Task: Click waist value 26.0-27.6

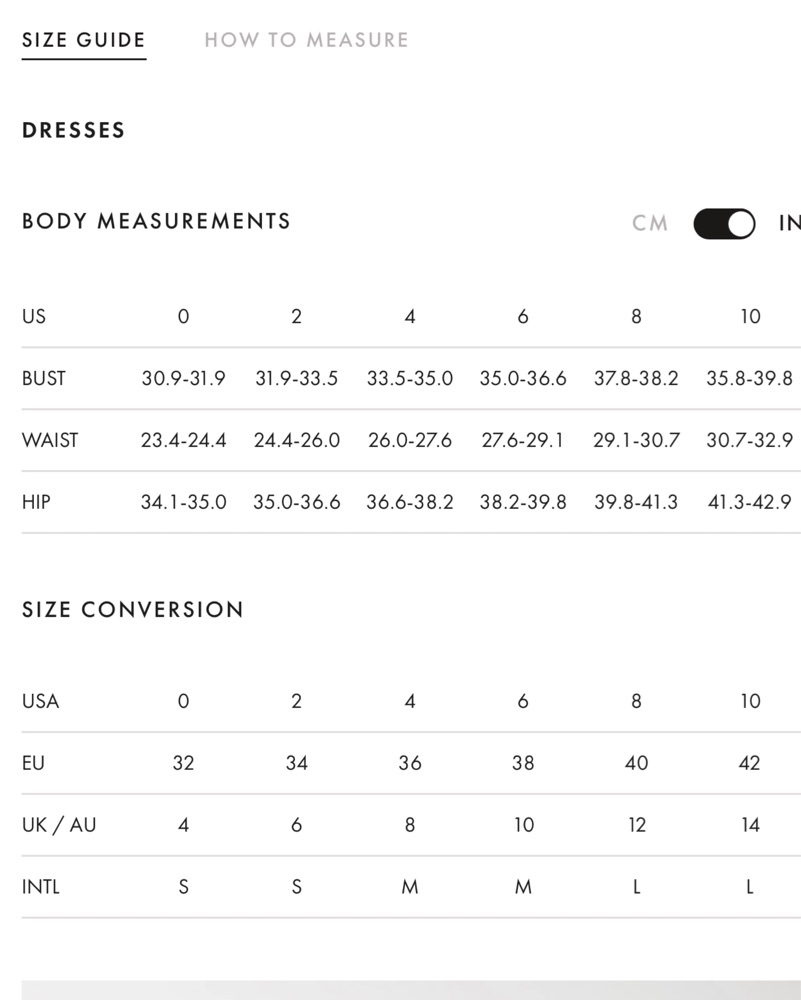Action: pos(410,440)
